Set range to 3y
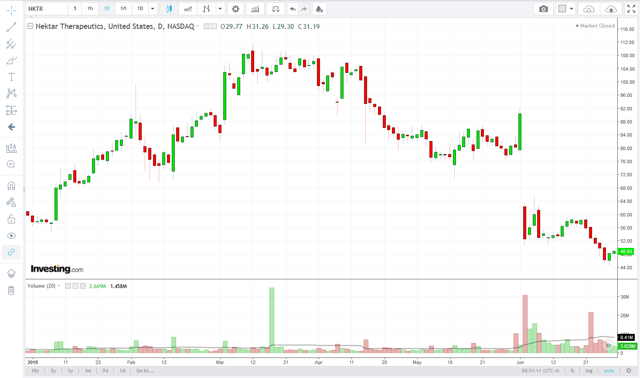The width and height of the screenshot is (640, 378). pyautogui.click(x=53, y=371)
